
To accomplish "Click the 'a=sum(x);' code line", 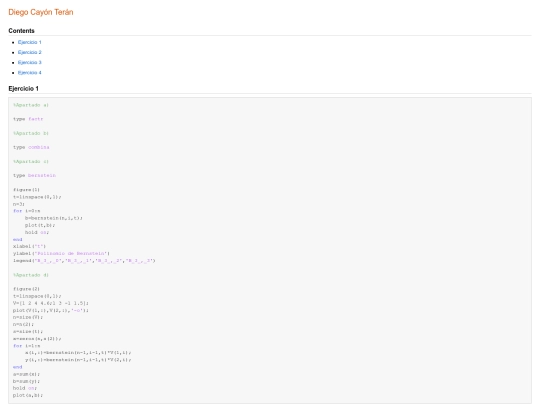I will [x=26, y=374].
